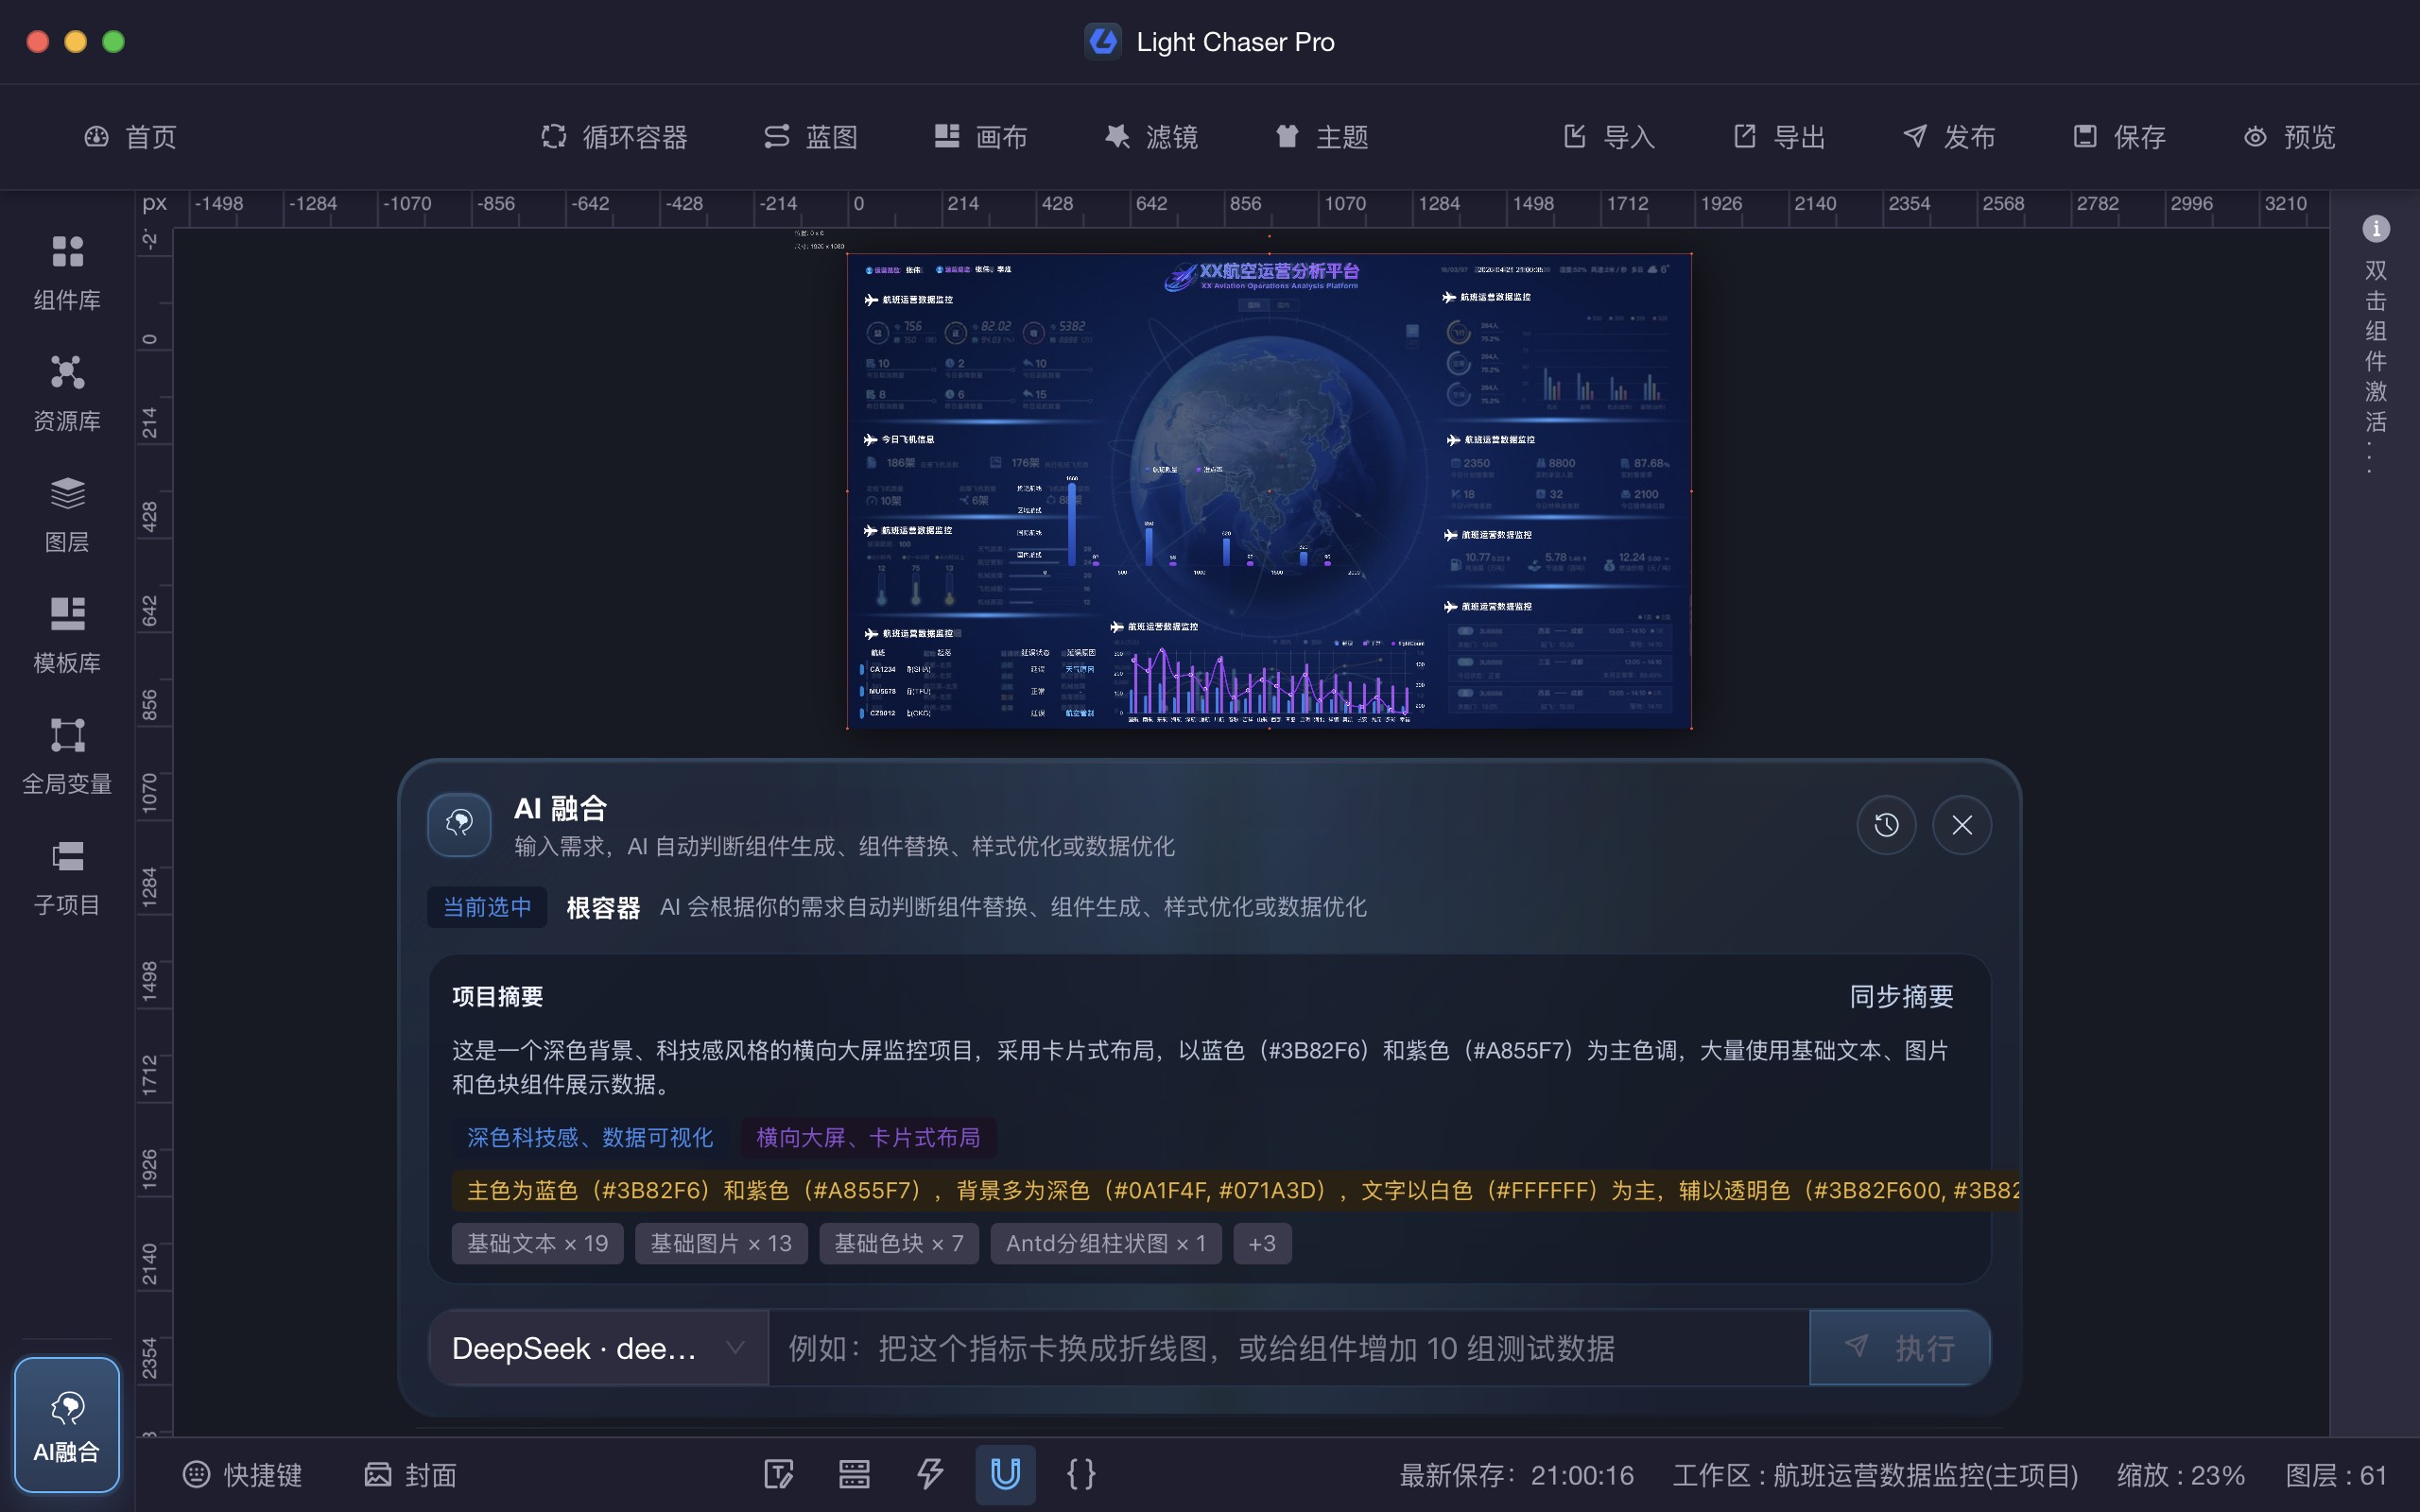Click the 图层 : 61 layer count status

coord(2337,1475)
